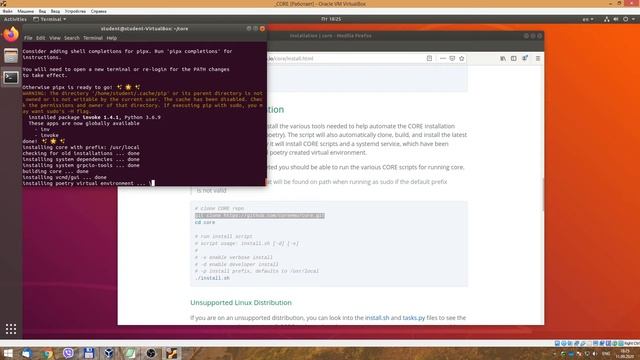The image size is (640, 360).
Task: Open Windows system tray language indicator
Action: [606, 353]
